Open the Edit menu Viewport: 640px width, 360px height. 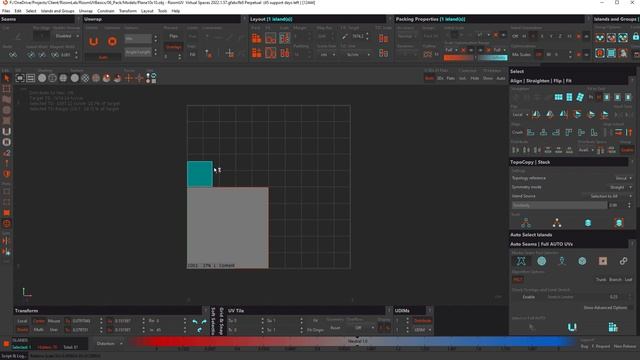tap(18, 11)
